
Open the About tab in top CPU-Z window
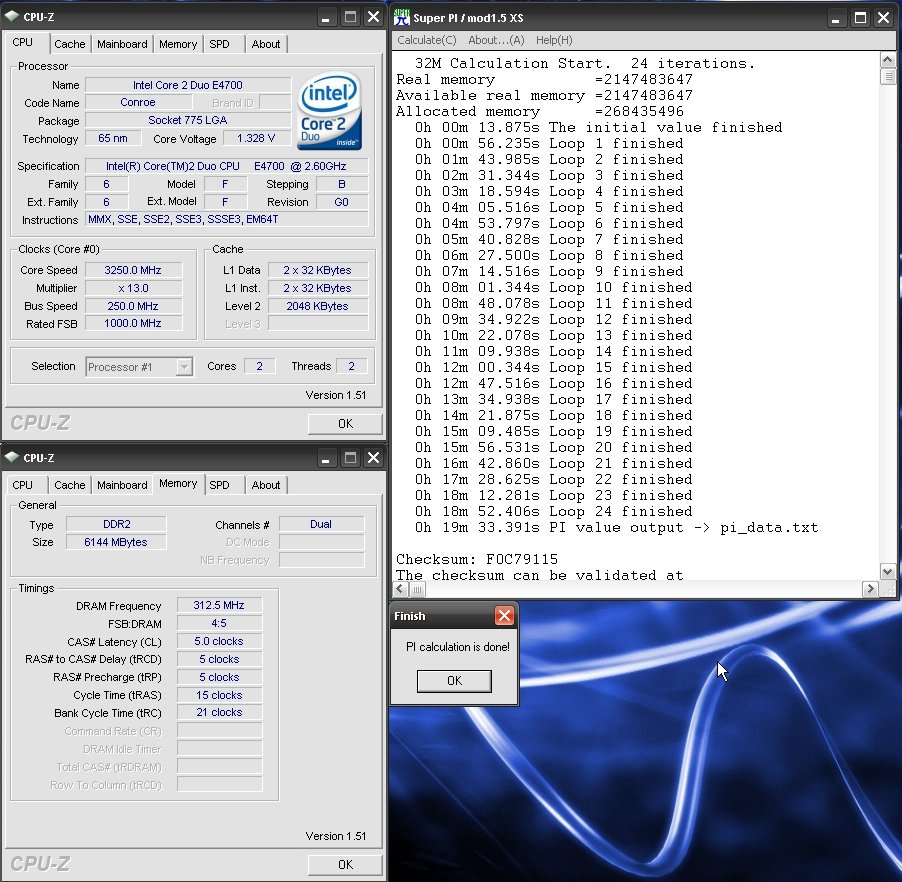(x=266, y=44)
